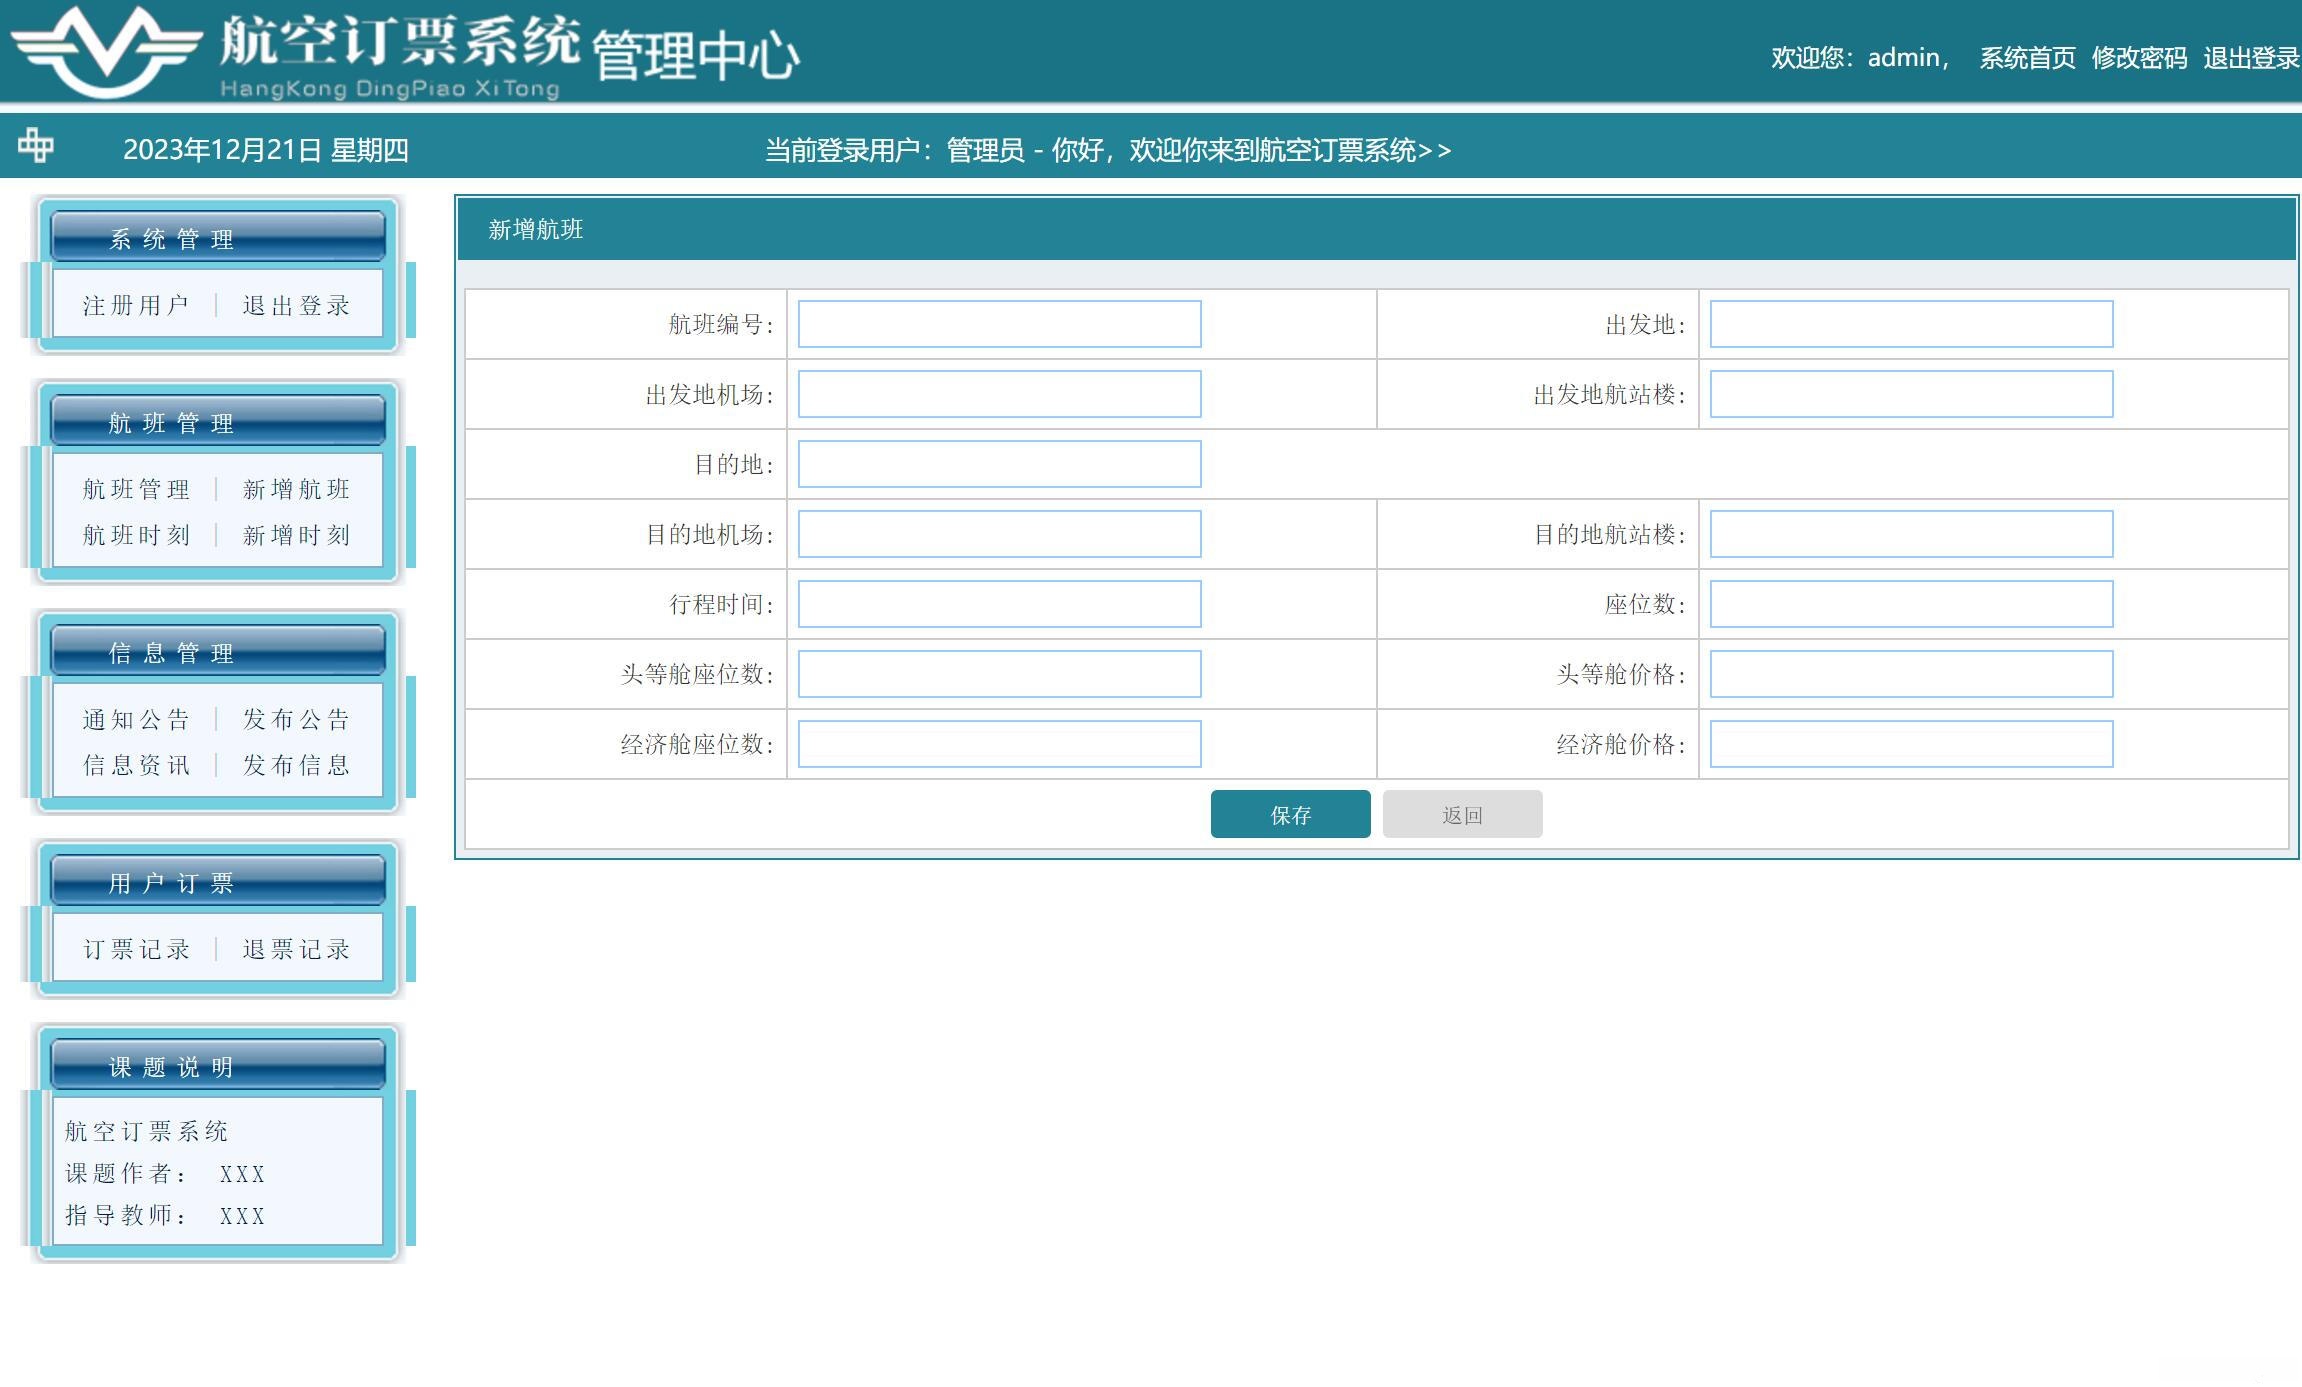Click 退出登录 in top right header

(2251, 58)
